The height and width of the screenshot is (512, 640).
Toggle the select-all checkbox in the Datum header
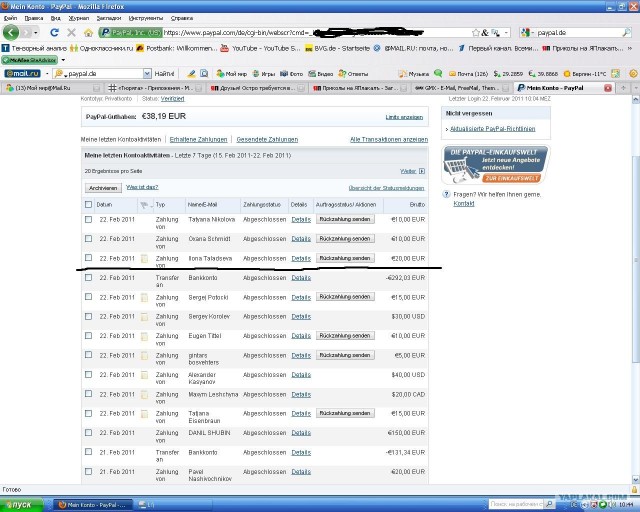[x=88, y=204]
